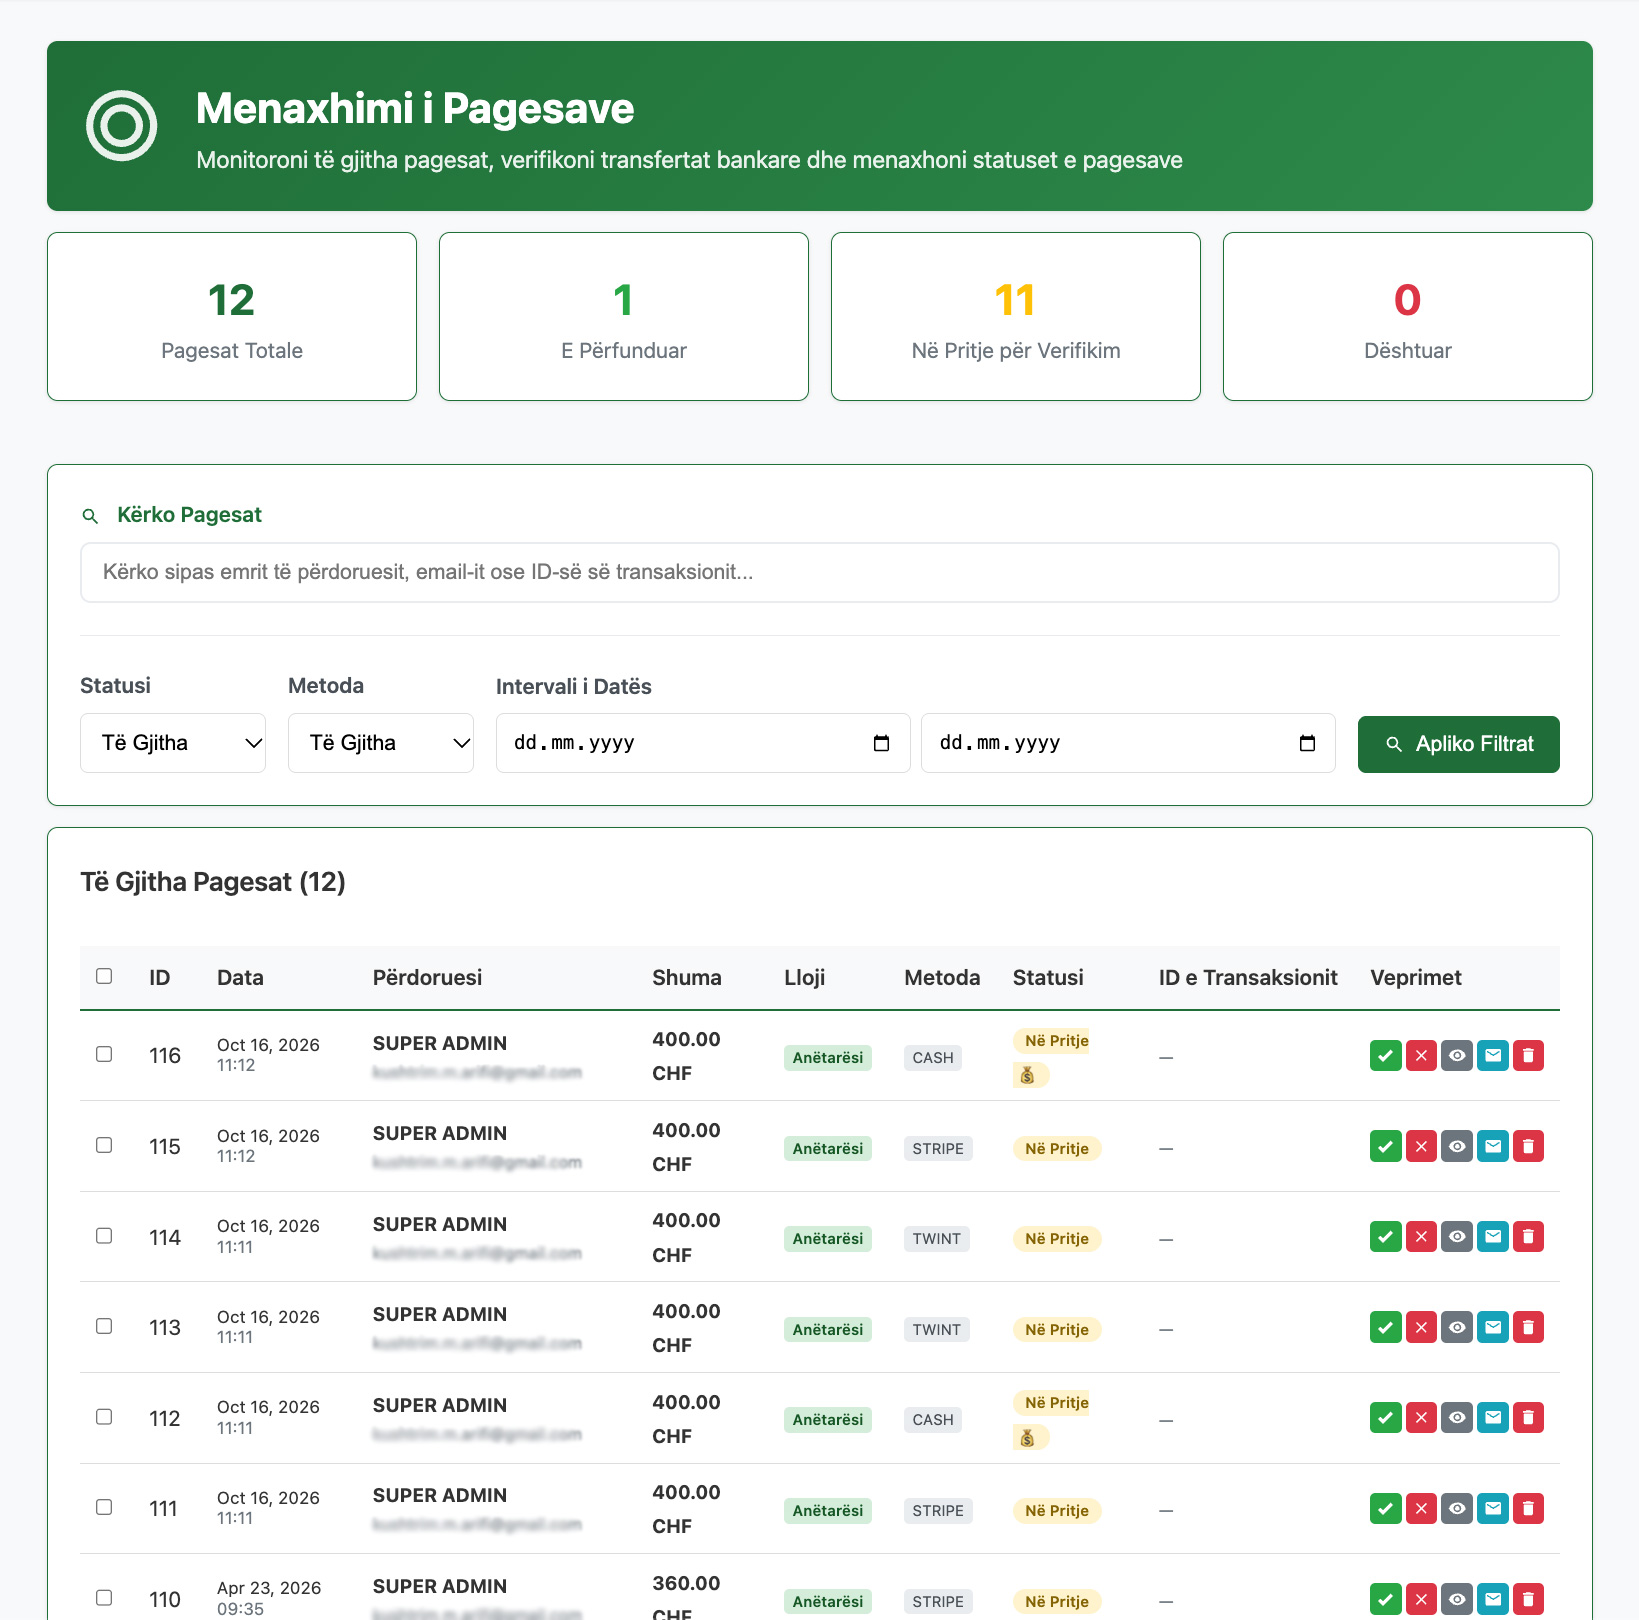
Task: Click Apliko Filtrat button
Action: 1458,744
